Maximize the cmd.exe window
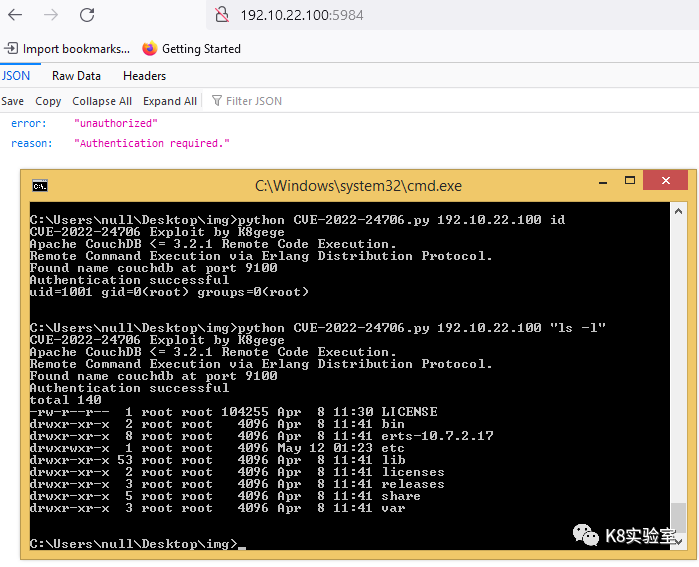The image size is (699, 567). click(629, 181)
